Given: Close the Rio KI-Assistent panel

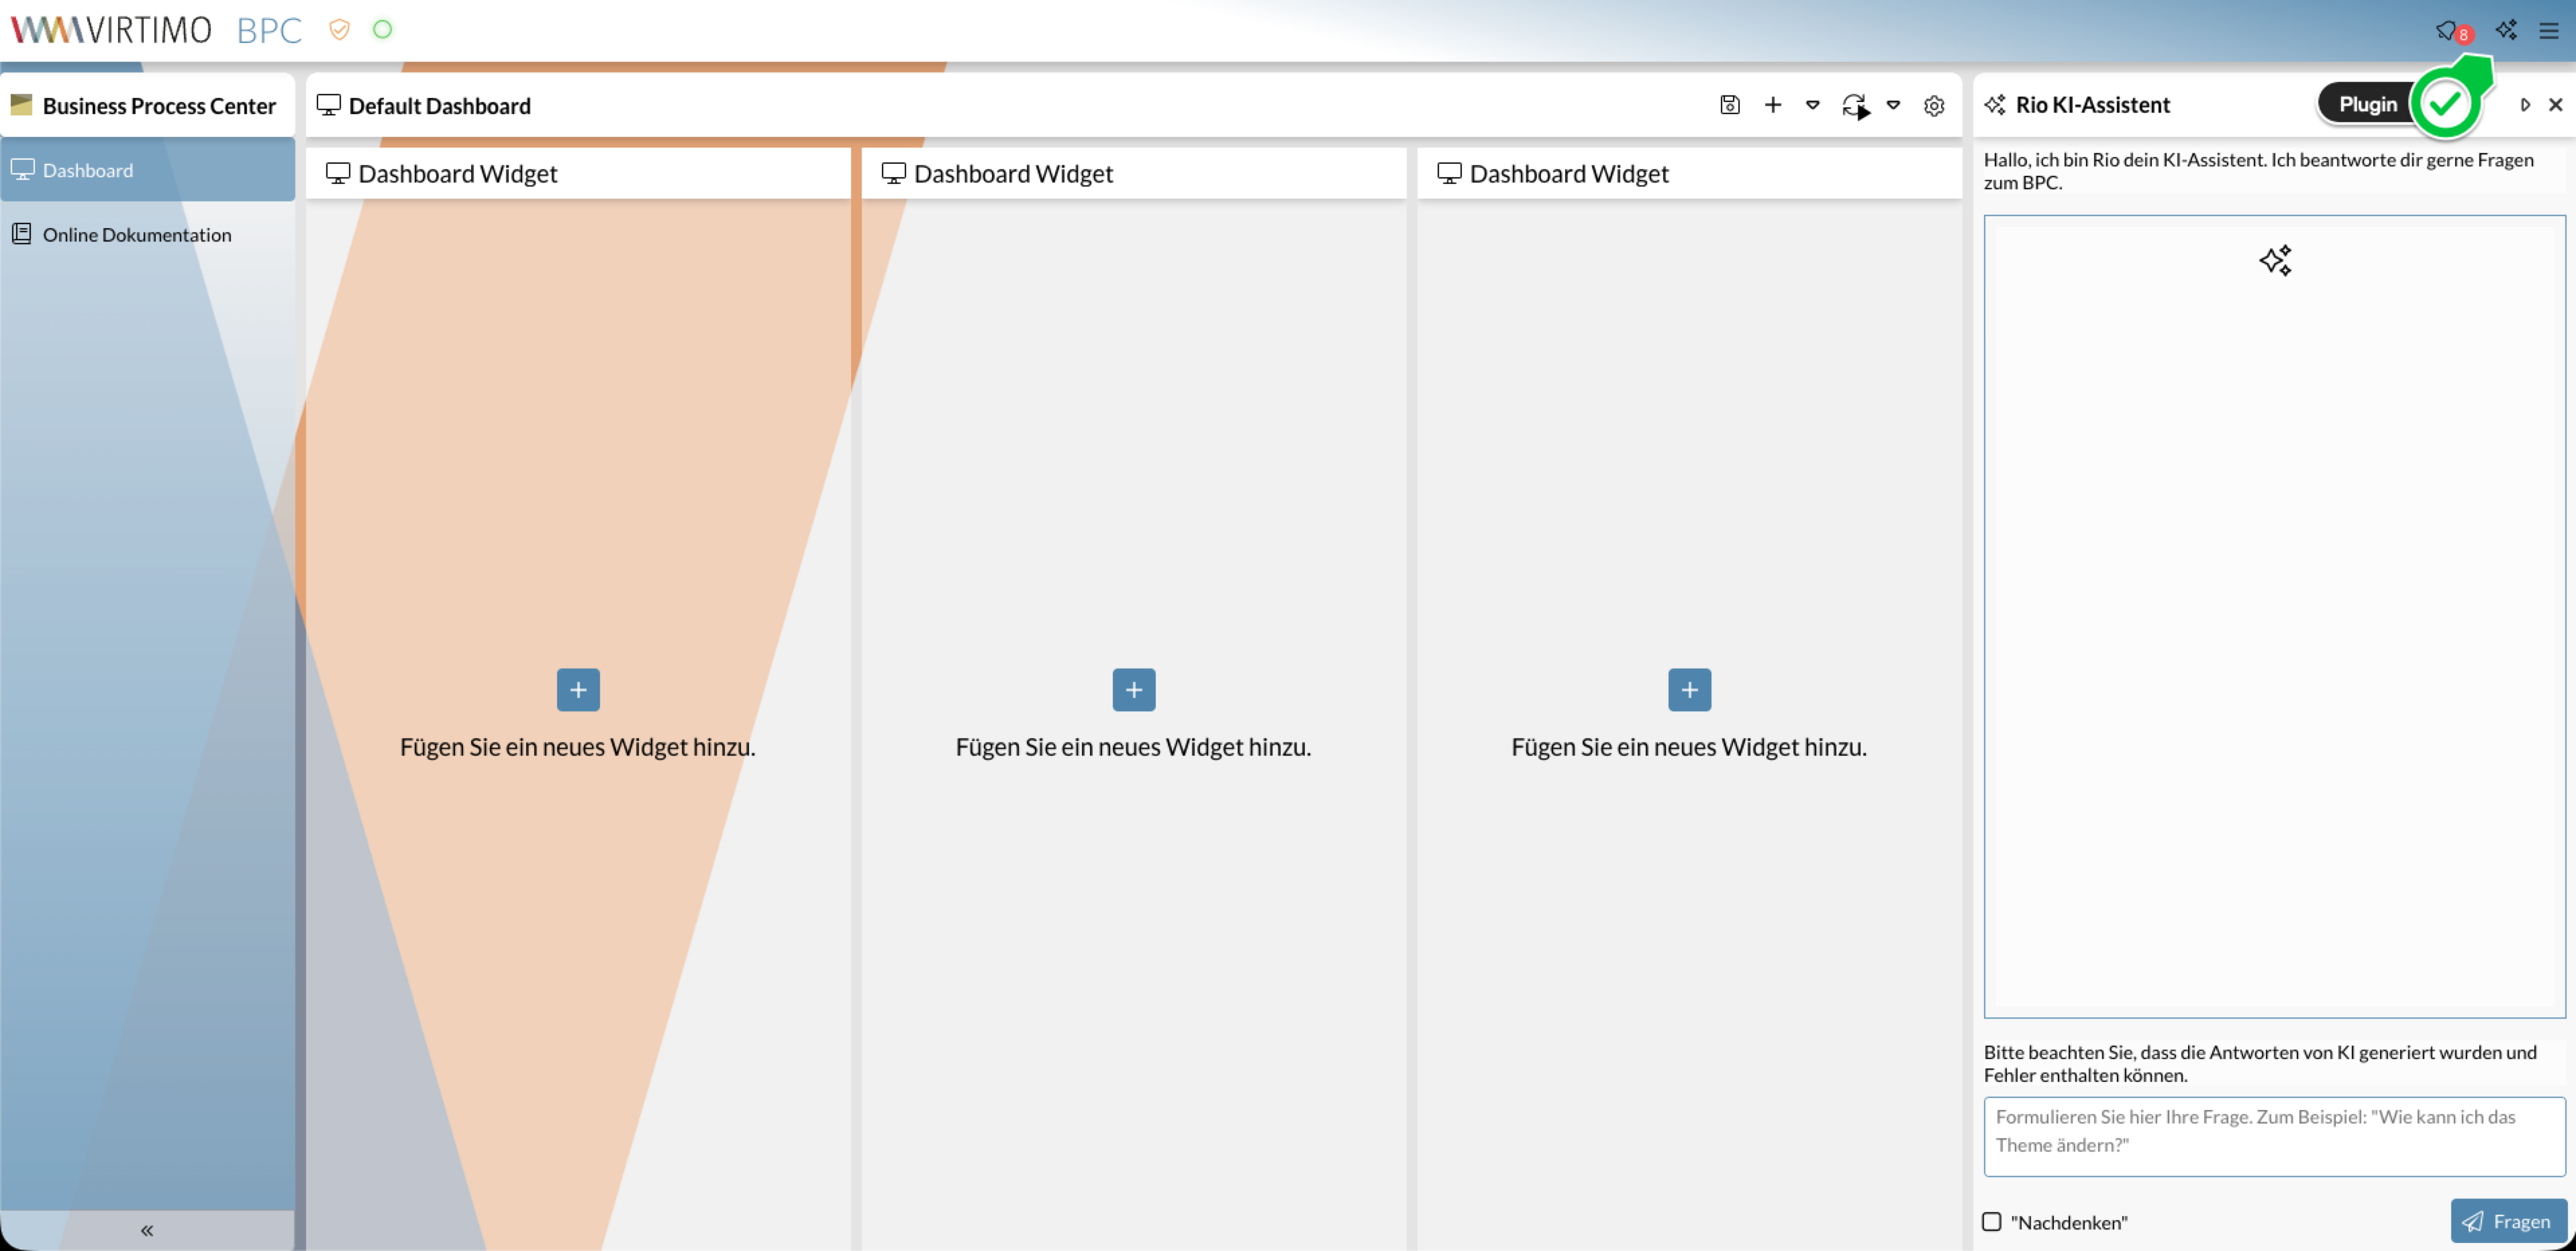Looking at the screenshot, I should tap(2555, 105).
